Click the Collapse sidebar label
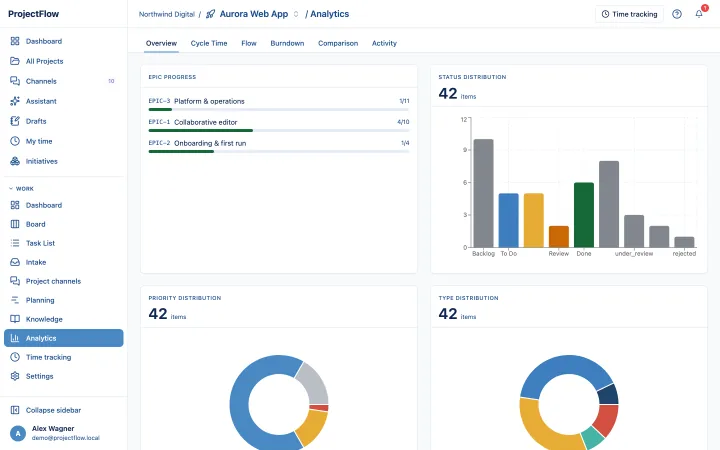This screenshot has height=450, width=720. point(53,410)
